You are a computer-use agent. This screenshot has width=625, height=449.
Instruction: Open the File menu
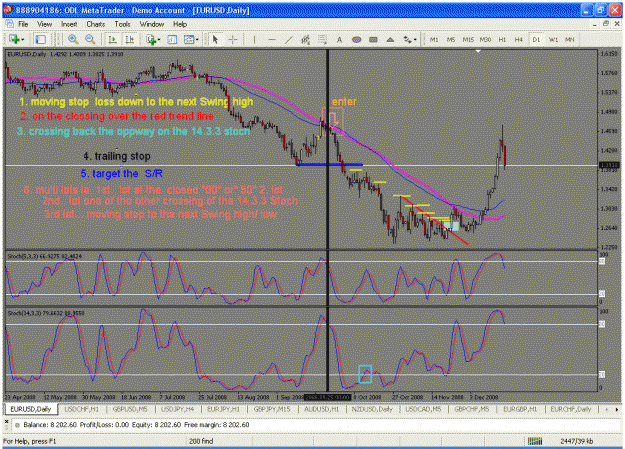click(23, 24)
